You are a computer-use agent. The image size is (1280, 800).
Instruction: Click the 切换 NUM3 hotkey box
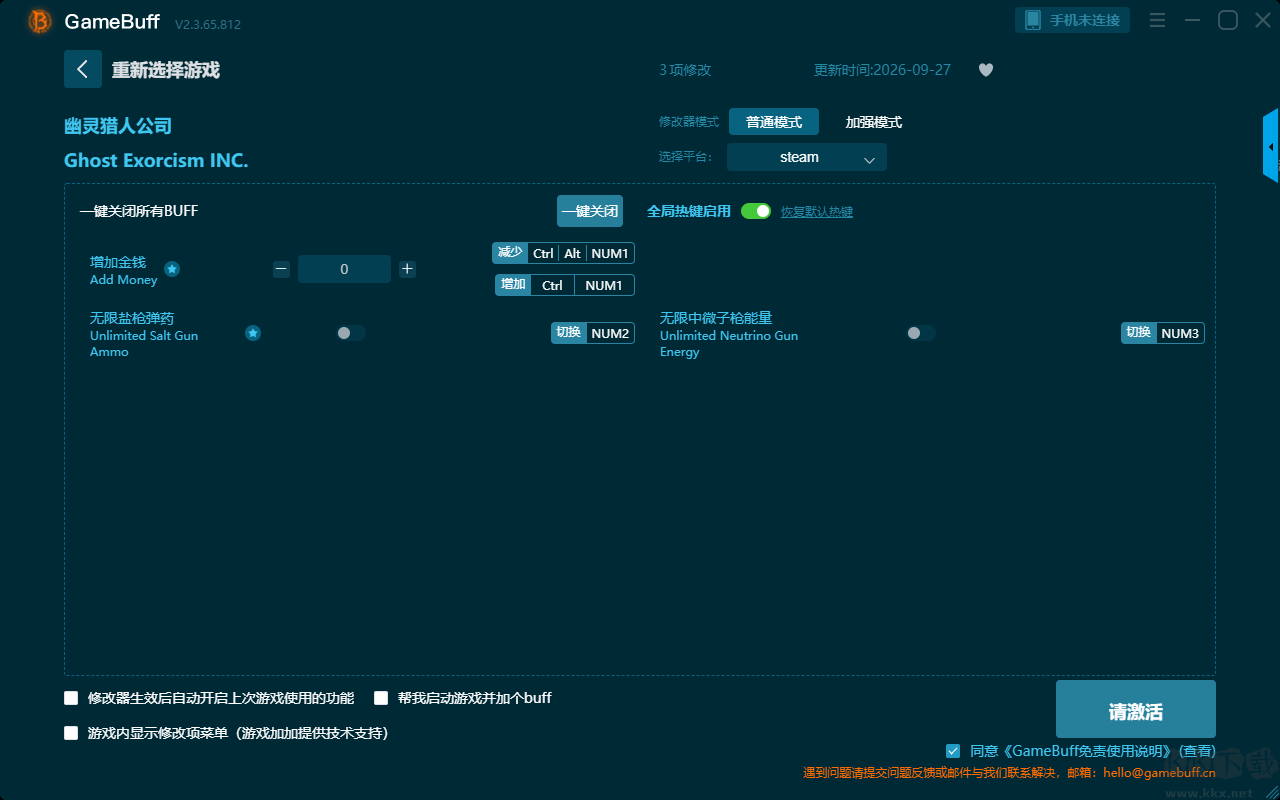pyautogui.click(x=1163, y=333)
